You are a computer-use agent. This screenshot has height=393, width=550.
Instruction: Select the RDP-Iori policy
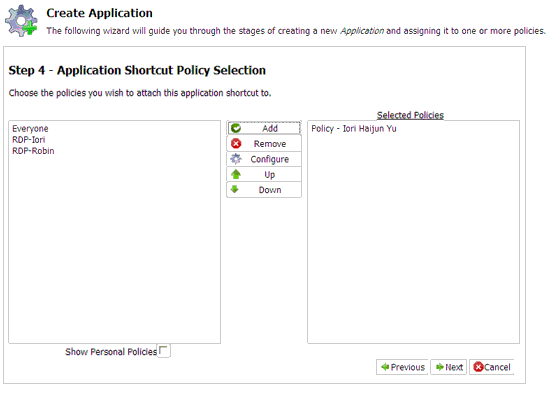tap(29, 140)
